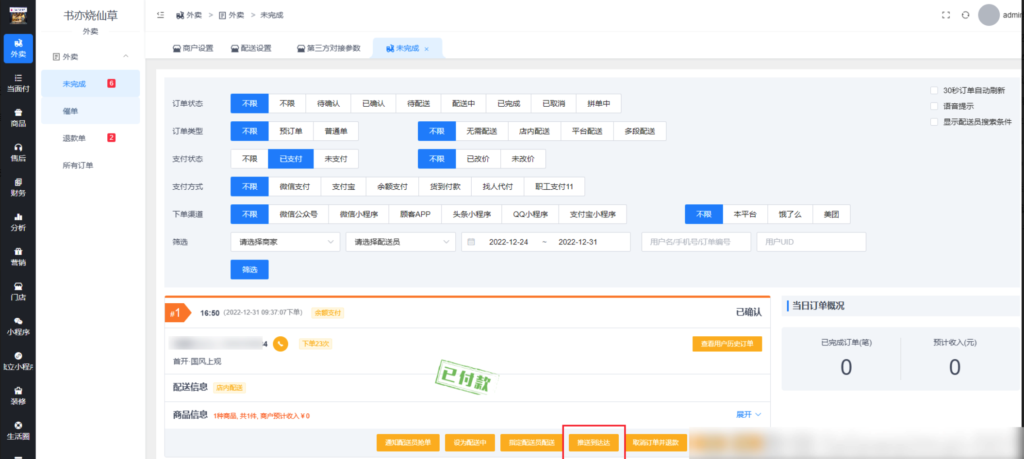Enable 30秒订单自动刷新 checkbox
Image resolution: width=1024 pixels, height=459 pixels.
coord(933,89)
